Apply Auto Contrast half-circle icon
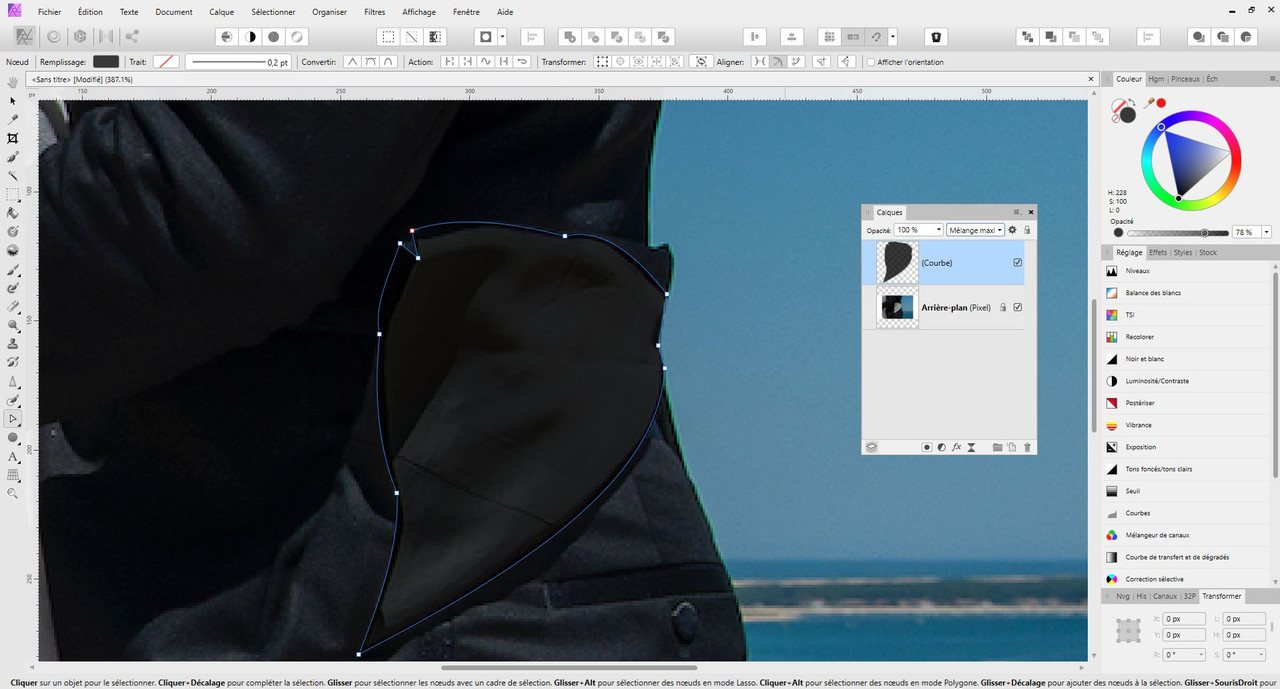 (250, 36)
